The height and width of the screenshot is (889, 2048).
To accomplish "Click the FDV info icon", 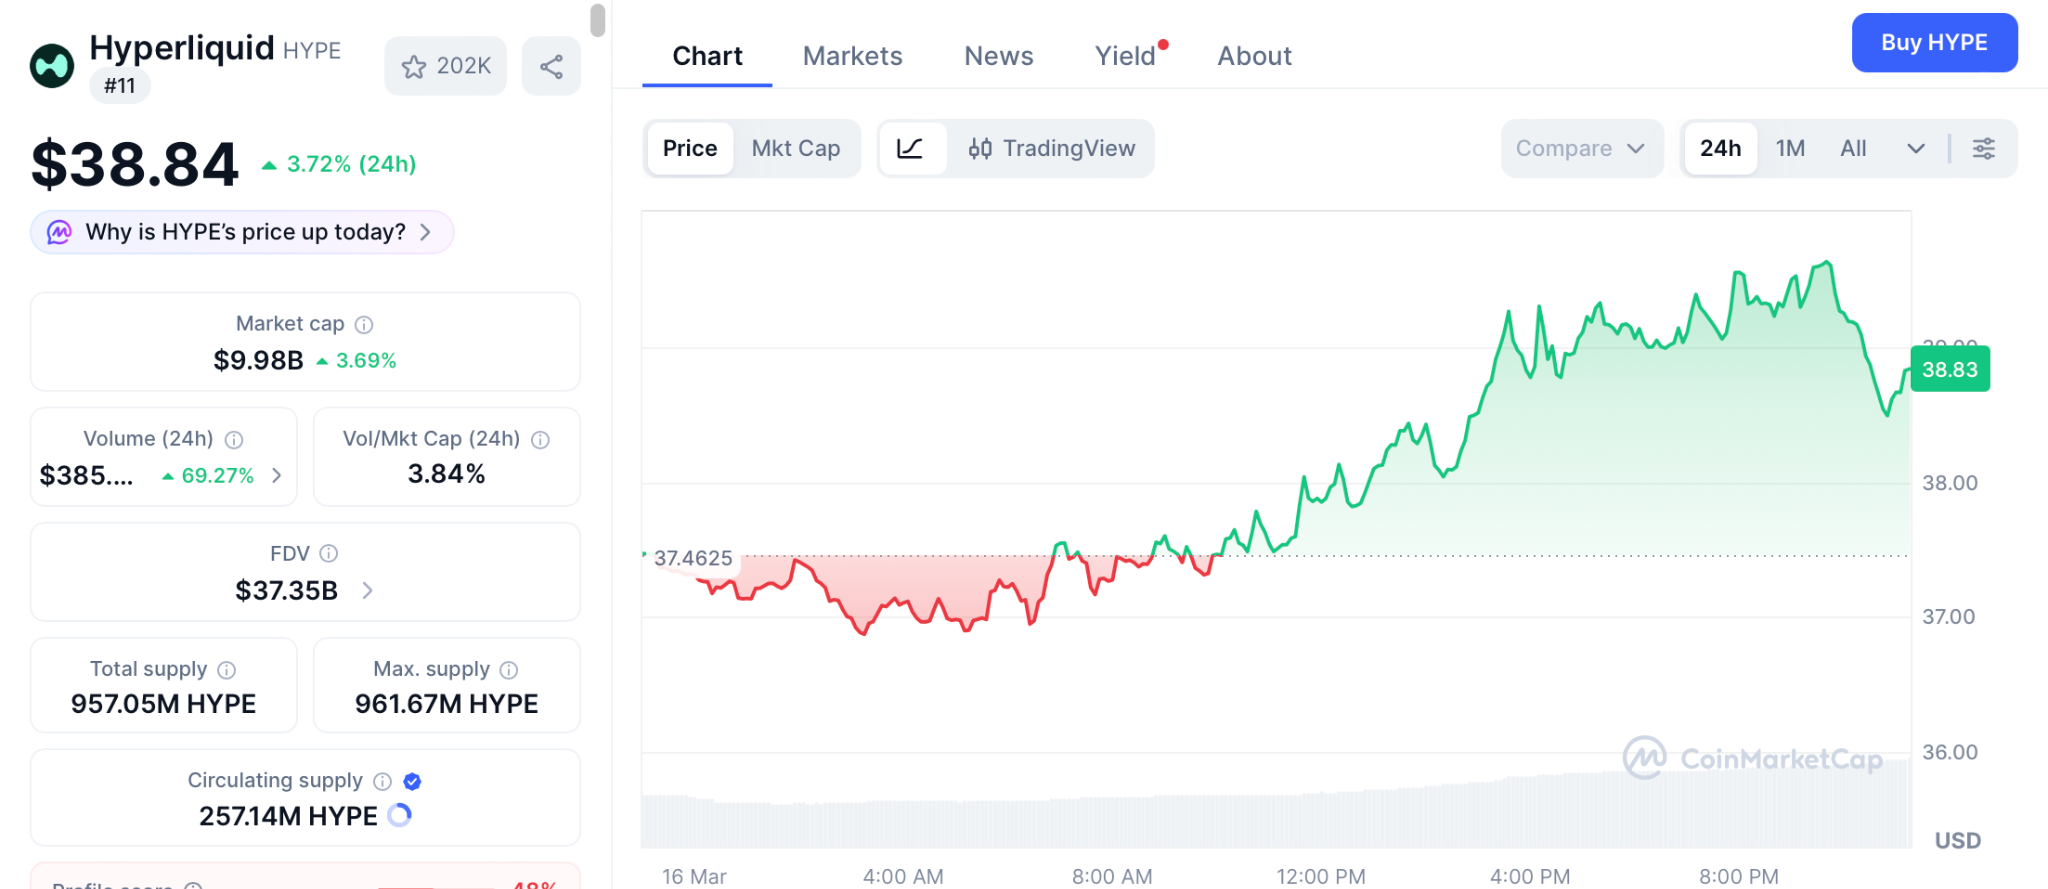I will click(x=329, y=553).
